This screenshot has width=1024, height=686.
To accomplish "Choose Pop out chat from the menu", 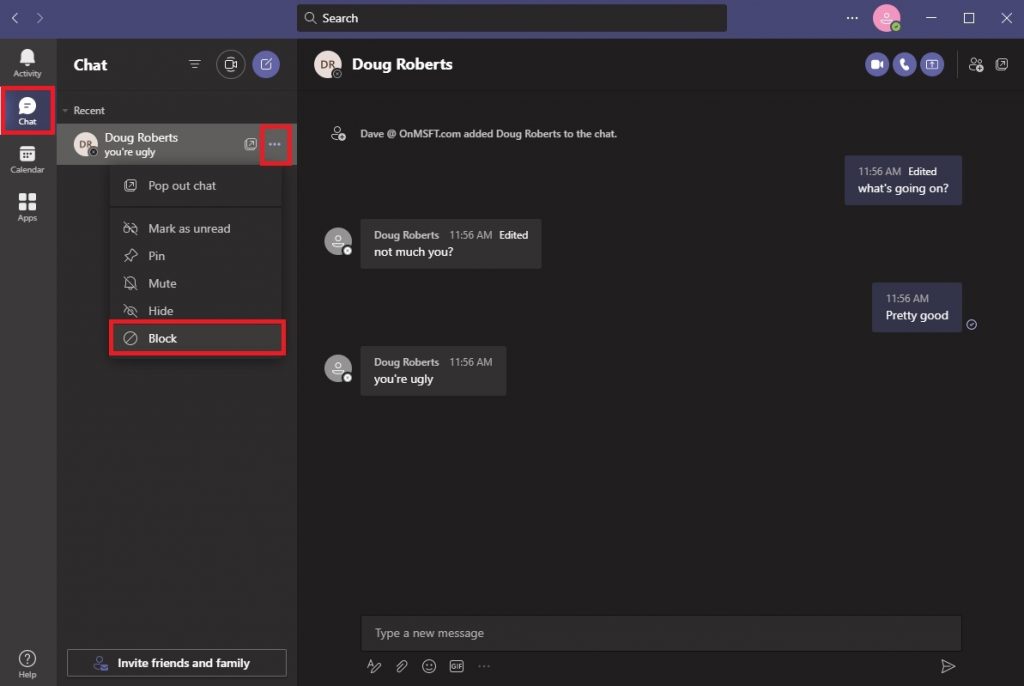I will pyautogui.click(x=196, y=186).
